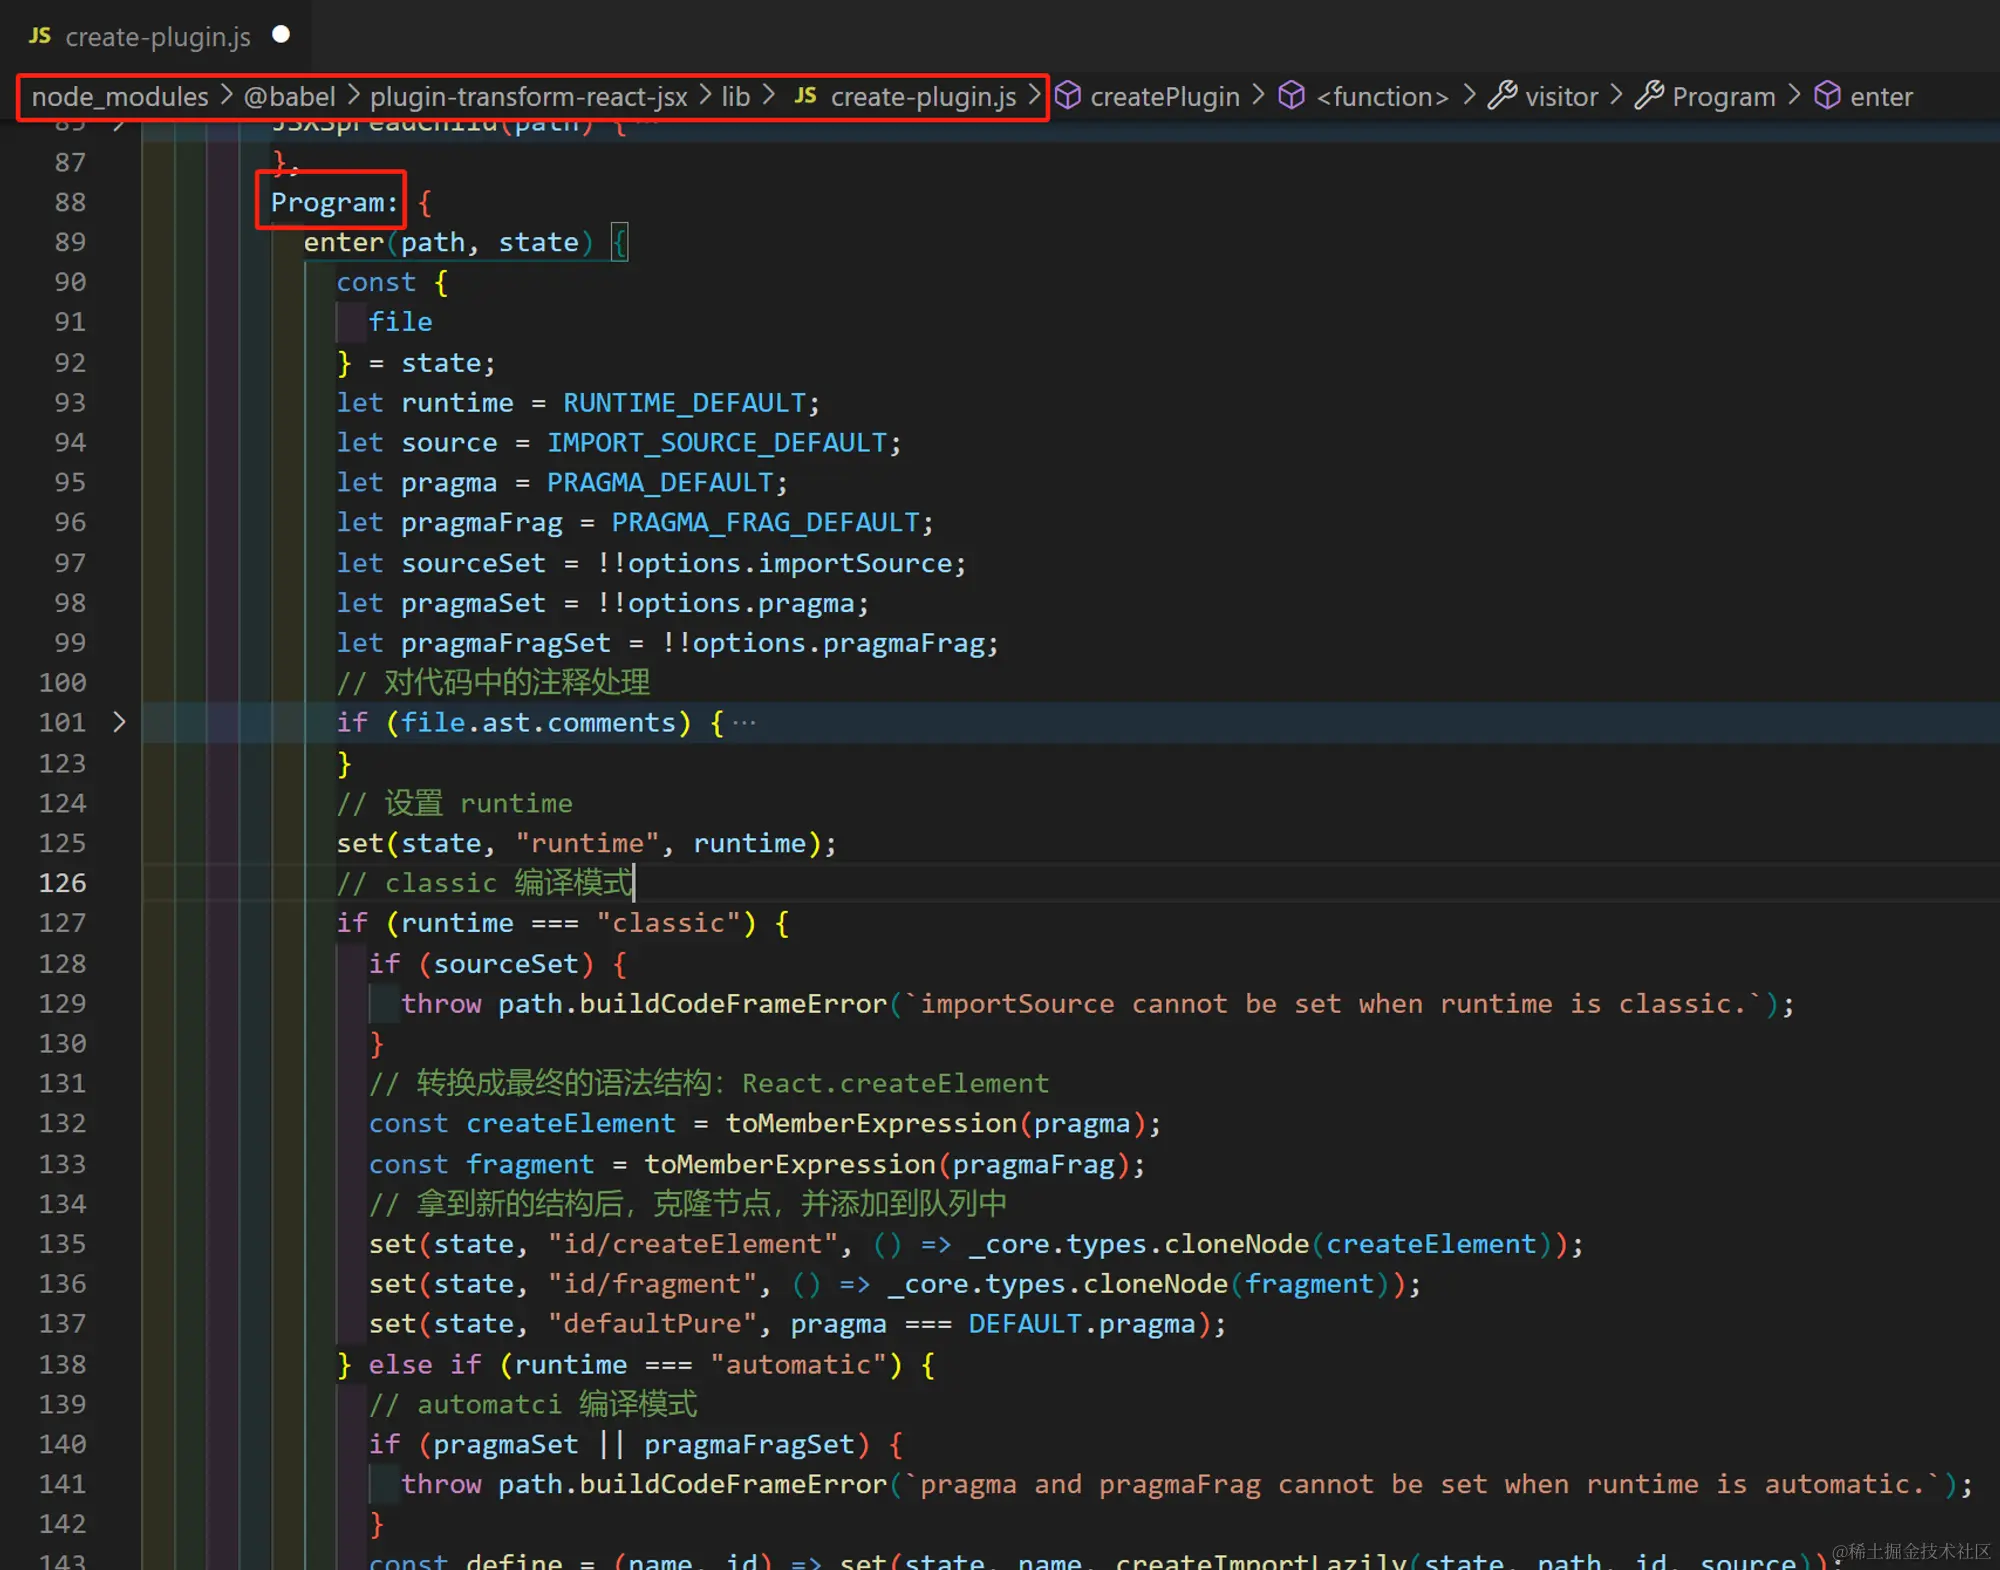This screenshot has height=1570, width=2000.
Task: Click line number 126 in the gutter
Action: coord(62,883)
